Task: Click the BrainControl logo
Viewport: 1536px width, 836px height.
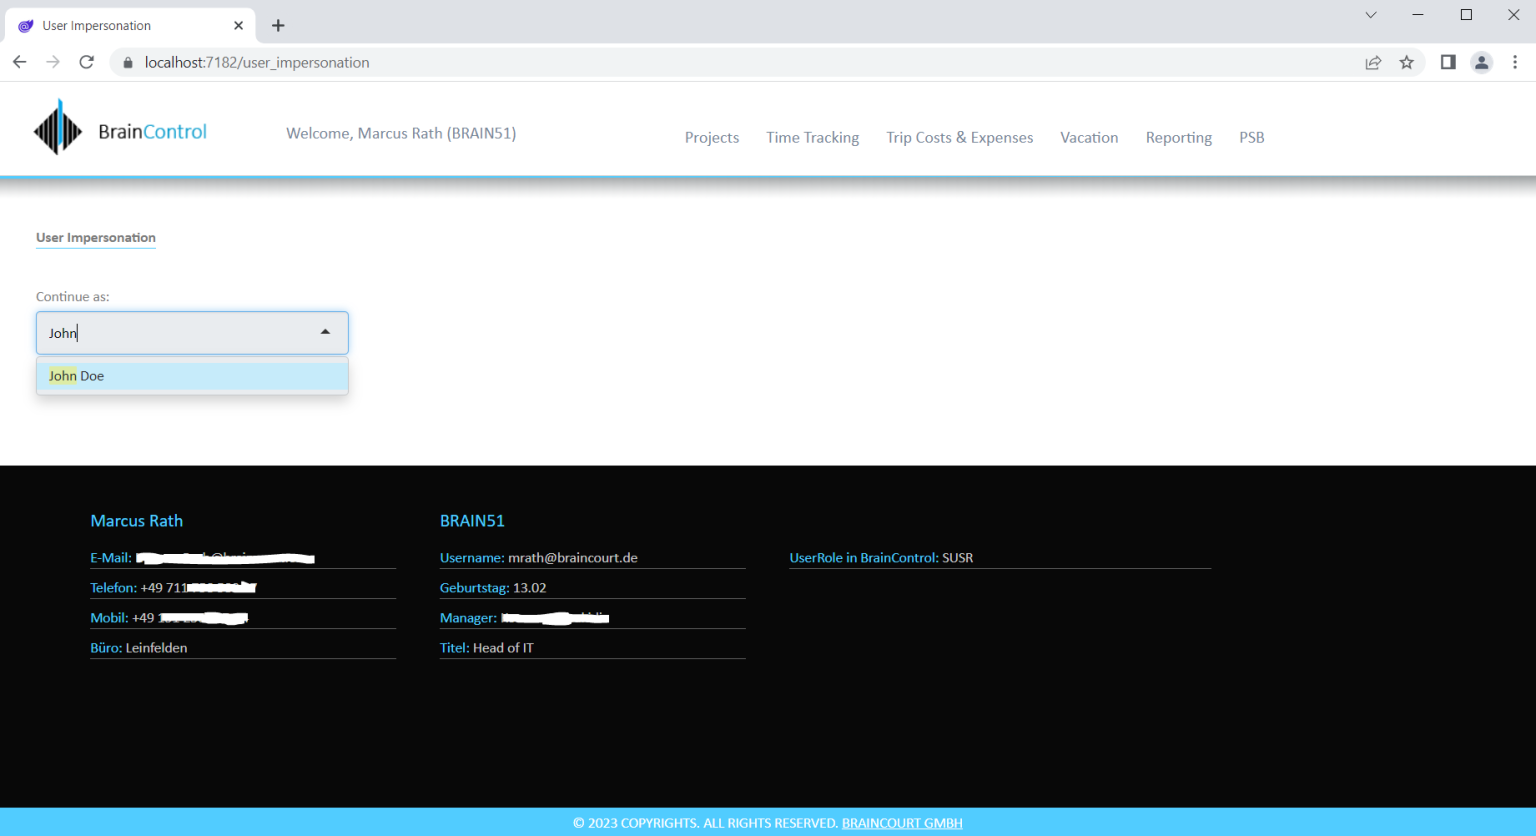Action: point(119,127)
